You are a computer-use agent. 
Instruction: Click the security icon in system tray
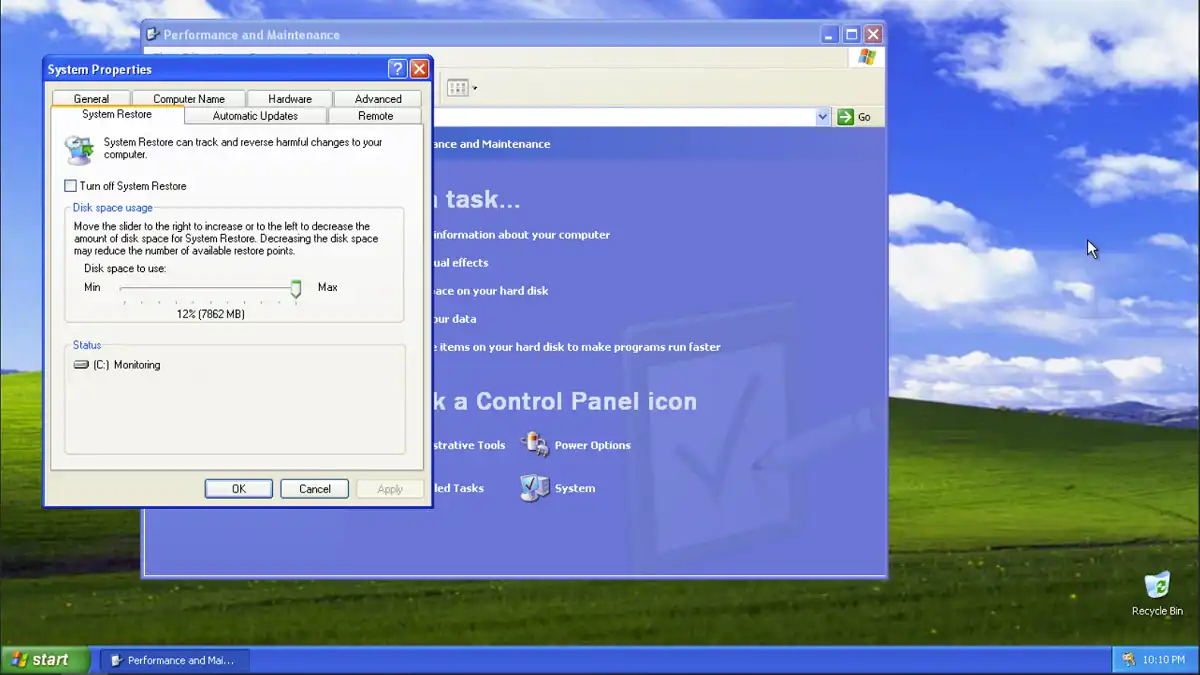coord(1128,660)
